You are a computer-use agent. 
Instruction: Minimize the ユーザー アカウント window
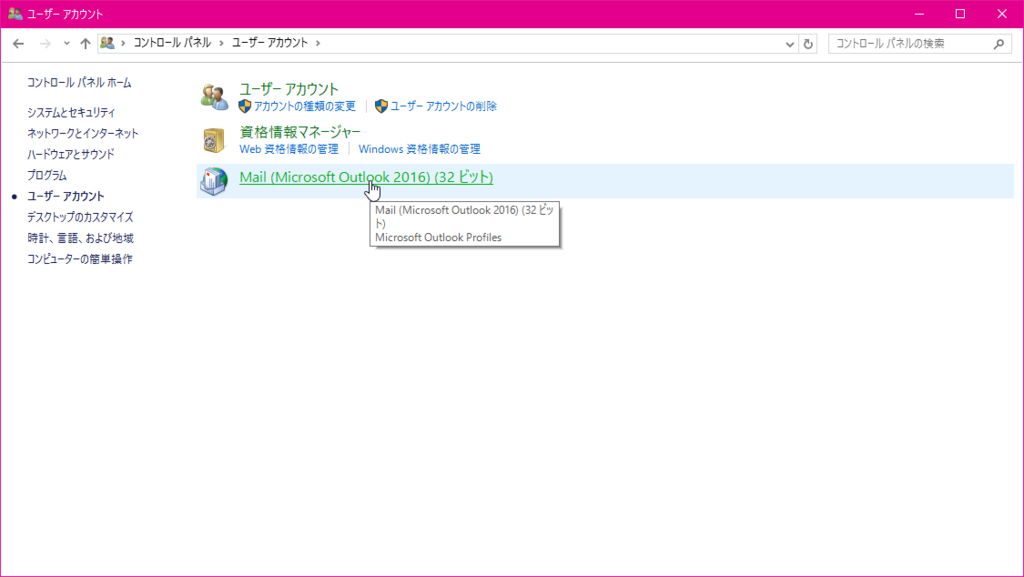click(920, 14)
